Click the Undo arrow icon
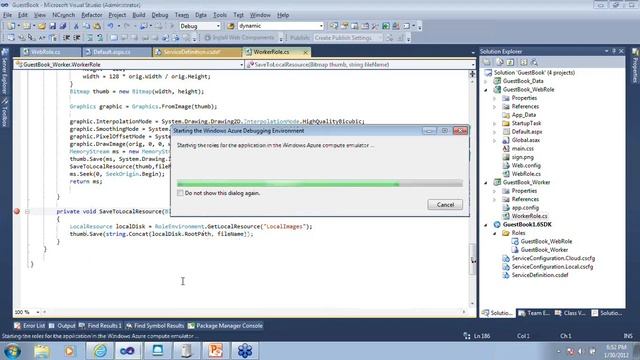This screenshot has width=640, height=360. (110, 26)
